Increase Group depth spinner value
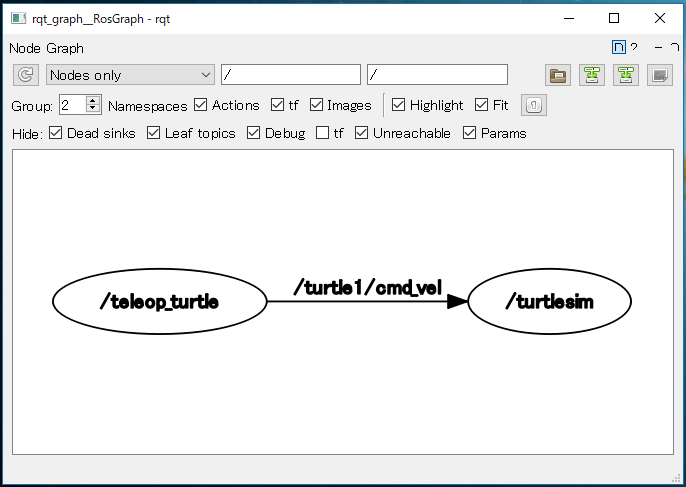 93,101
